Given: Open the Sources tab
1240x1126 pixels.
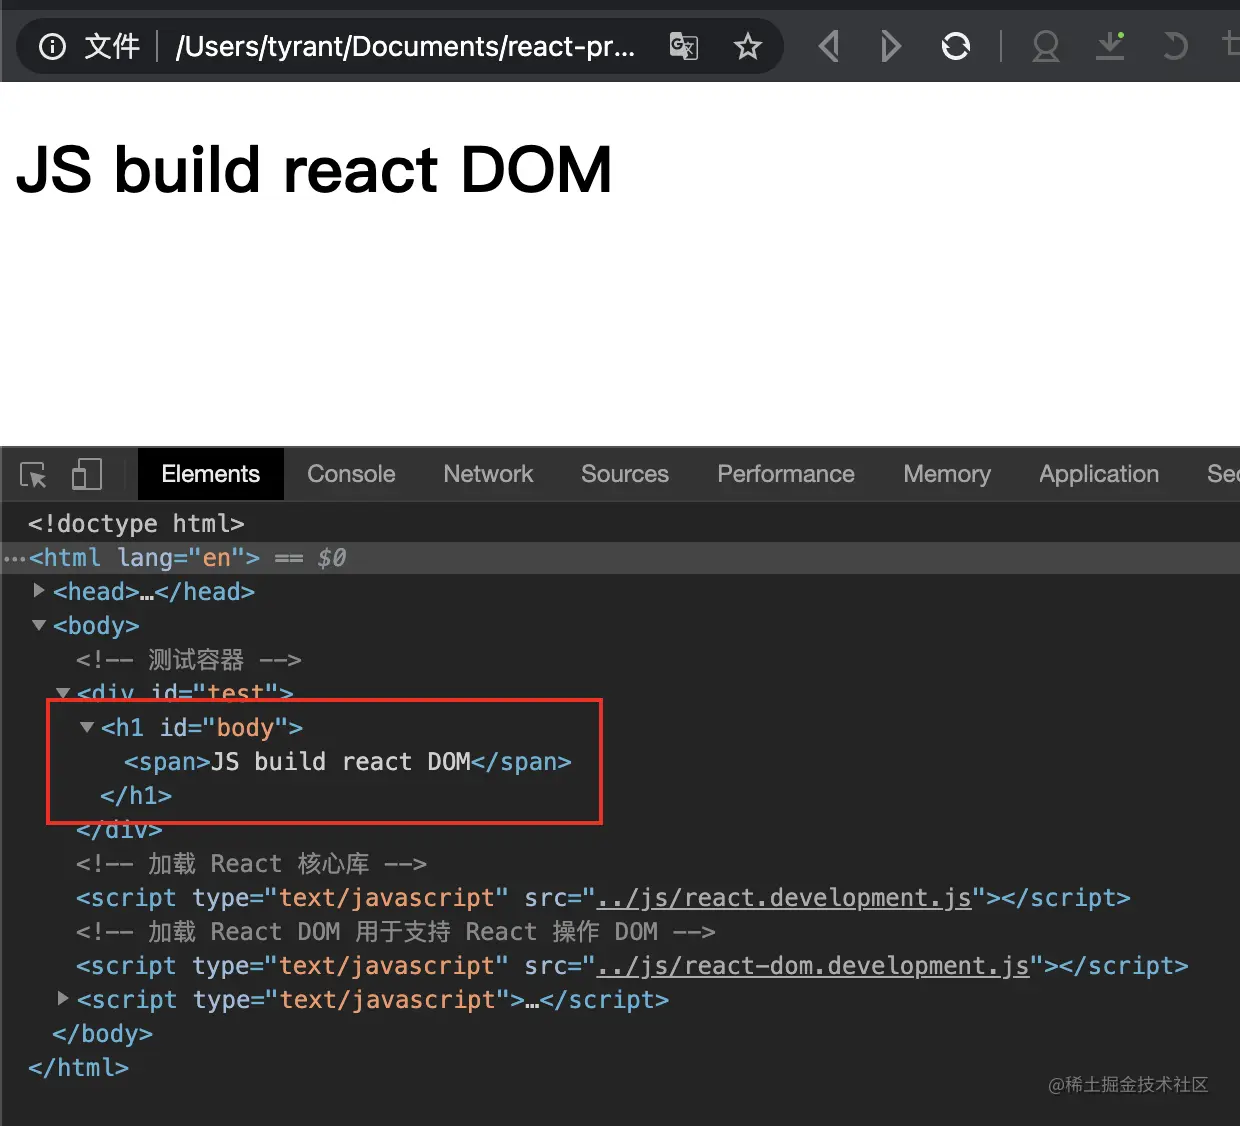Looking at the screenshot, I should coord(625,474).
